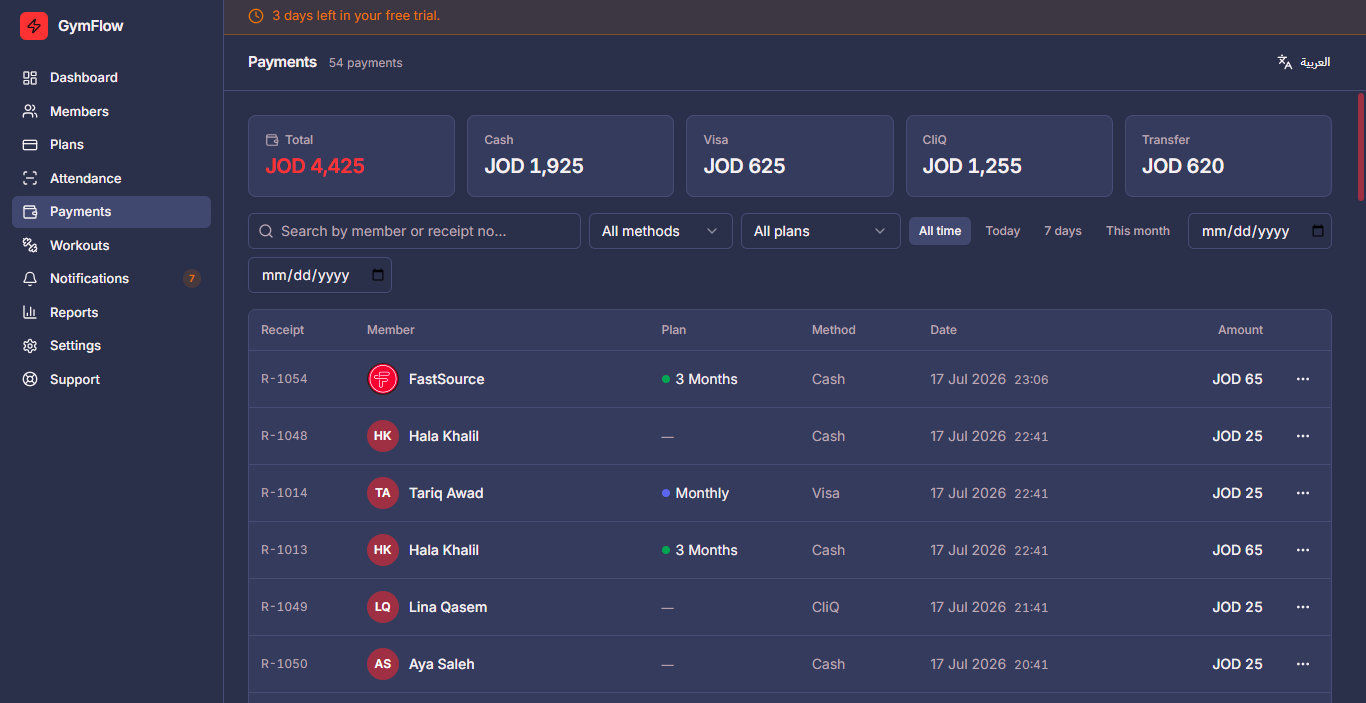Click the second date input below search
The width and height of the screenshot is (1366, 703).
tap(320, 275)
